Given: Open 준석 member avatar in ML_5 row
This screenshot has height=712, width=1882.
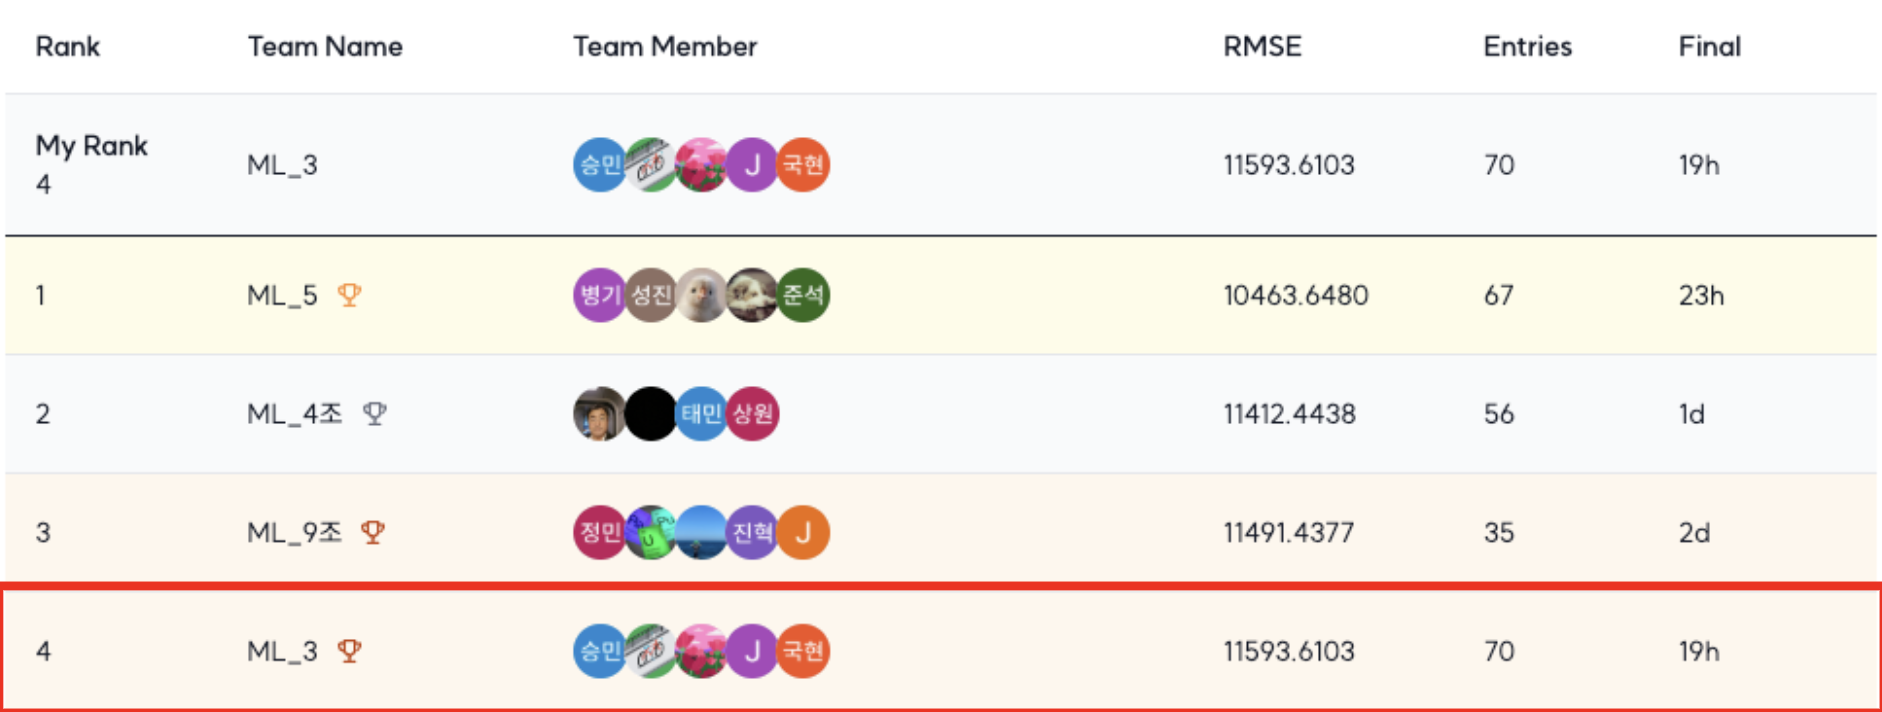Looking at the screenshot, I should click(803, 295).
